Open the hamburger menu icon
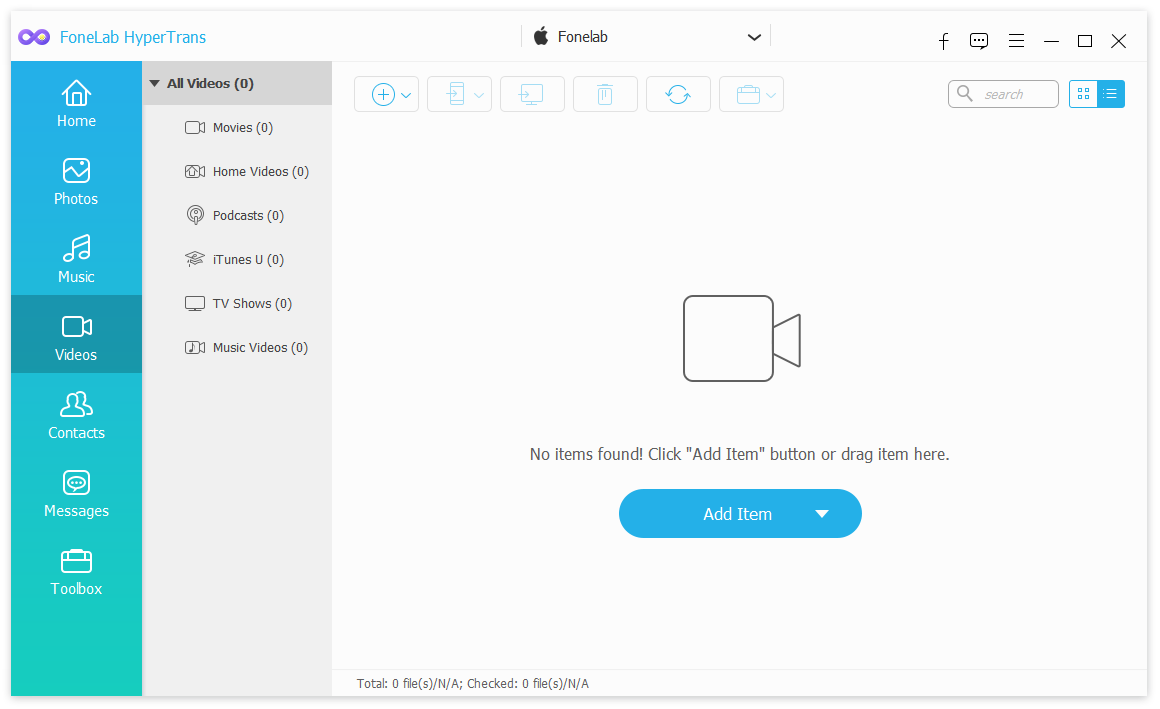Screen dimensions: 1160x709 pos(1016,41)
